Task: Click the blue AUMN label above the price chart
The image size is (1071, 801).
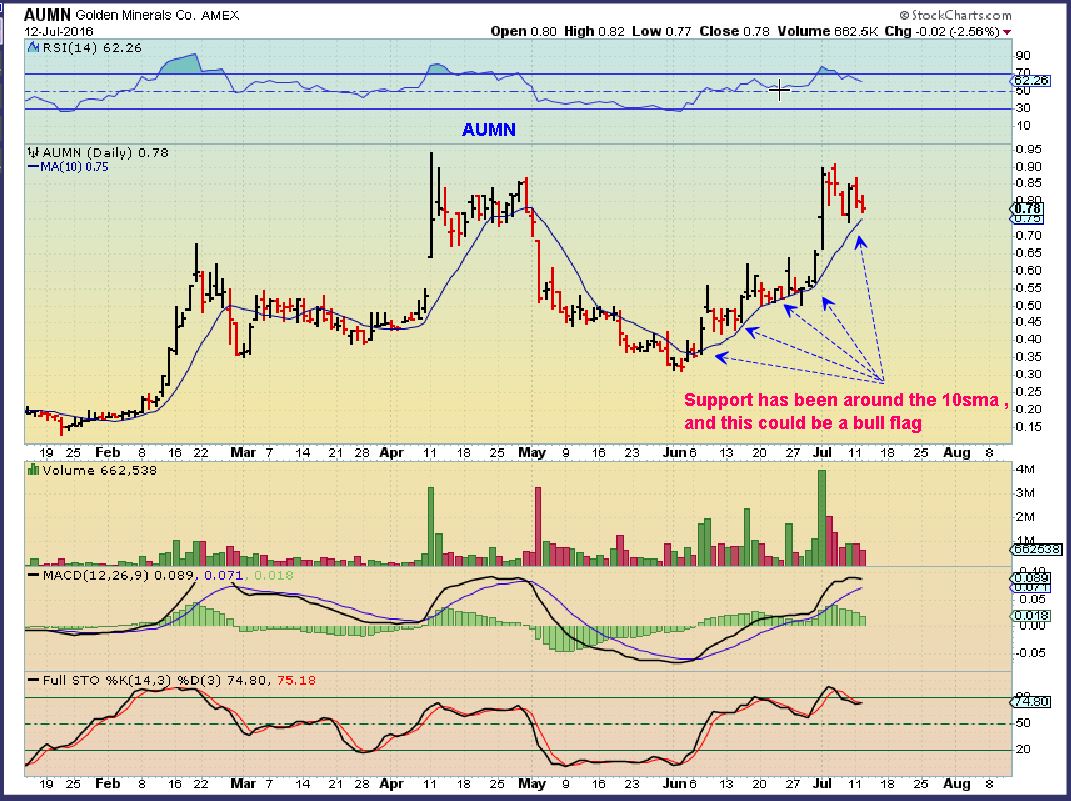Action: pyautogui.click(x=488, y=130)
